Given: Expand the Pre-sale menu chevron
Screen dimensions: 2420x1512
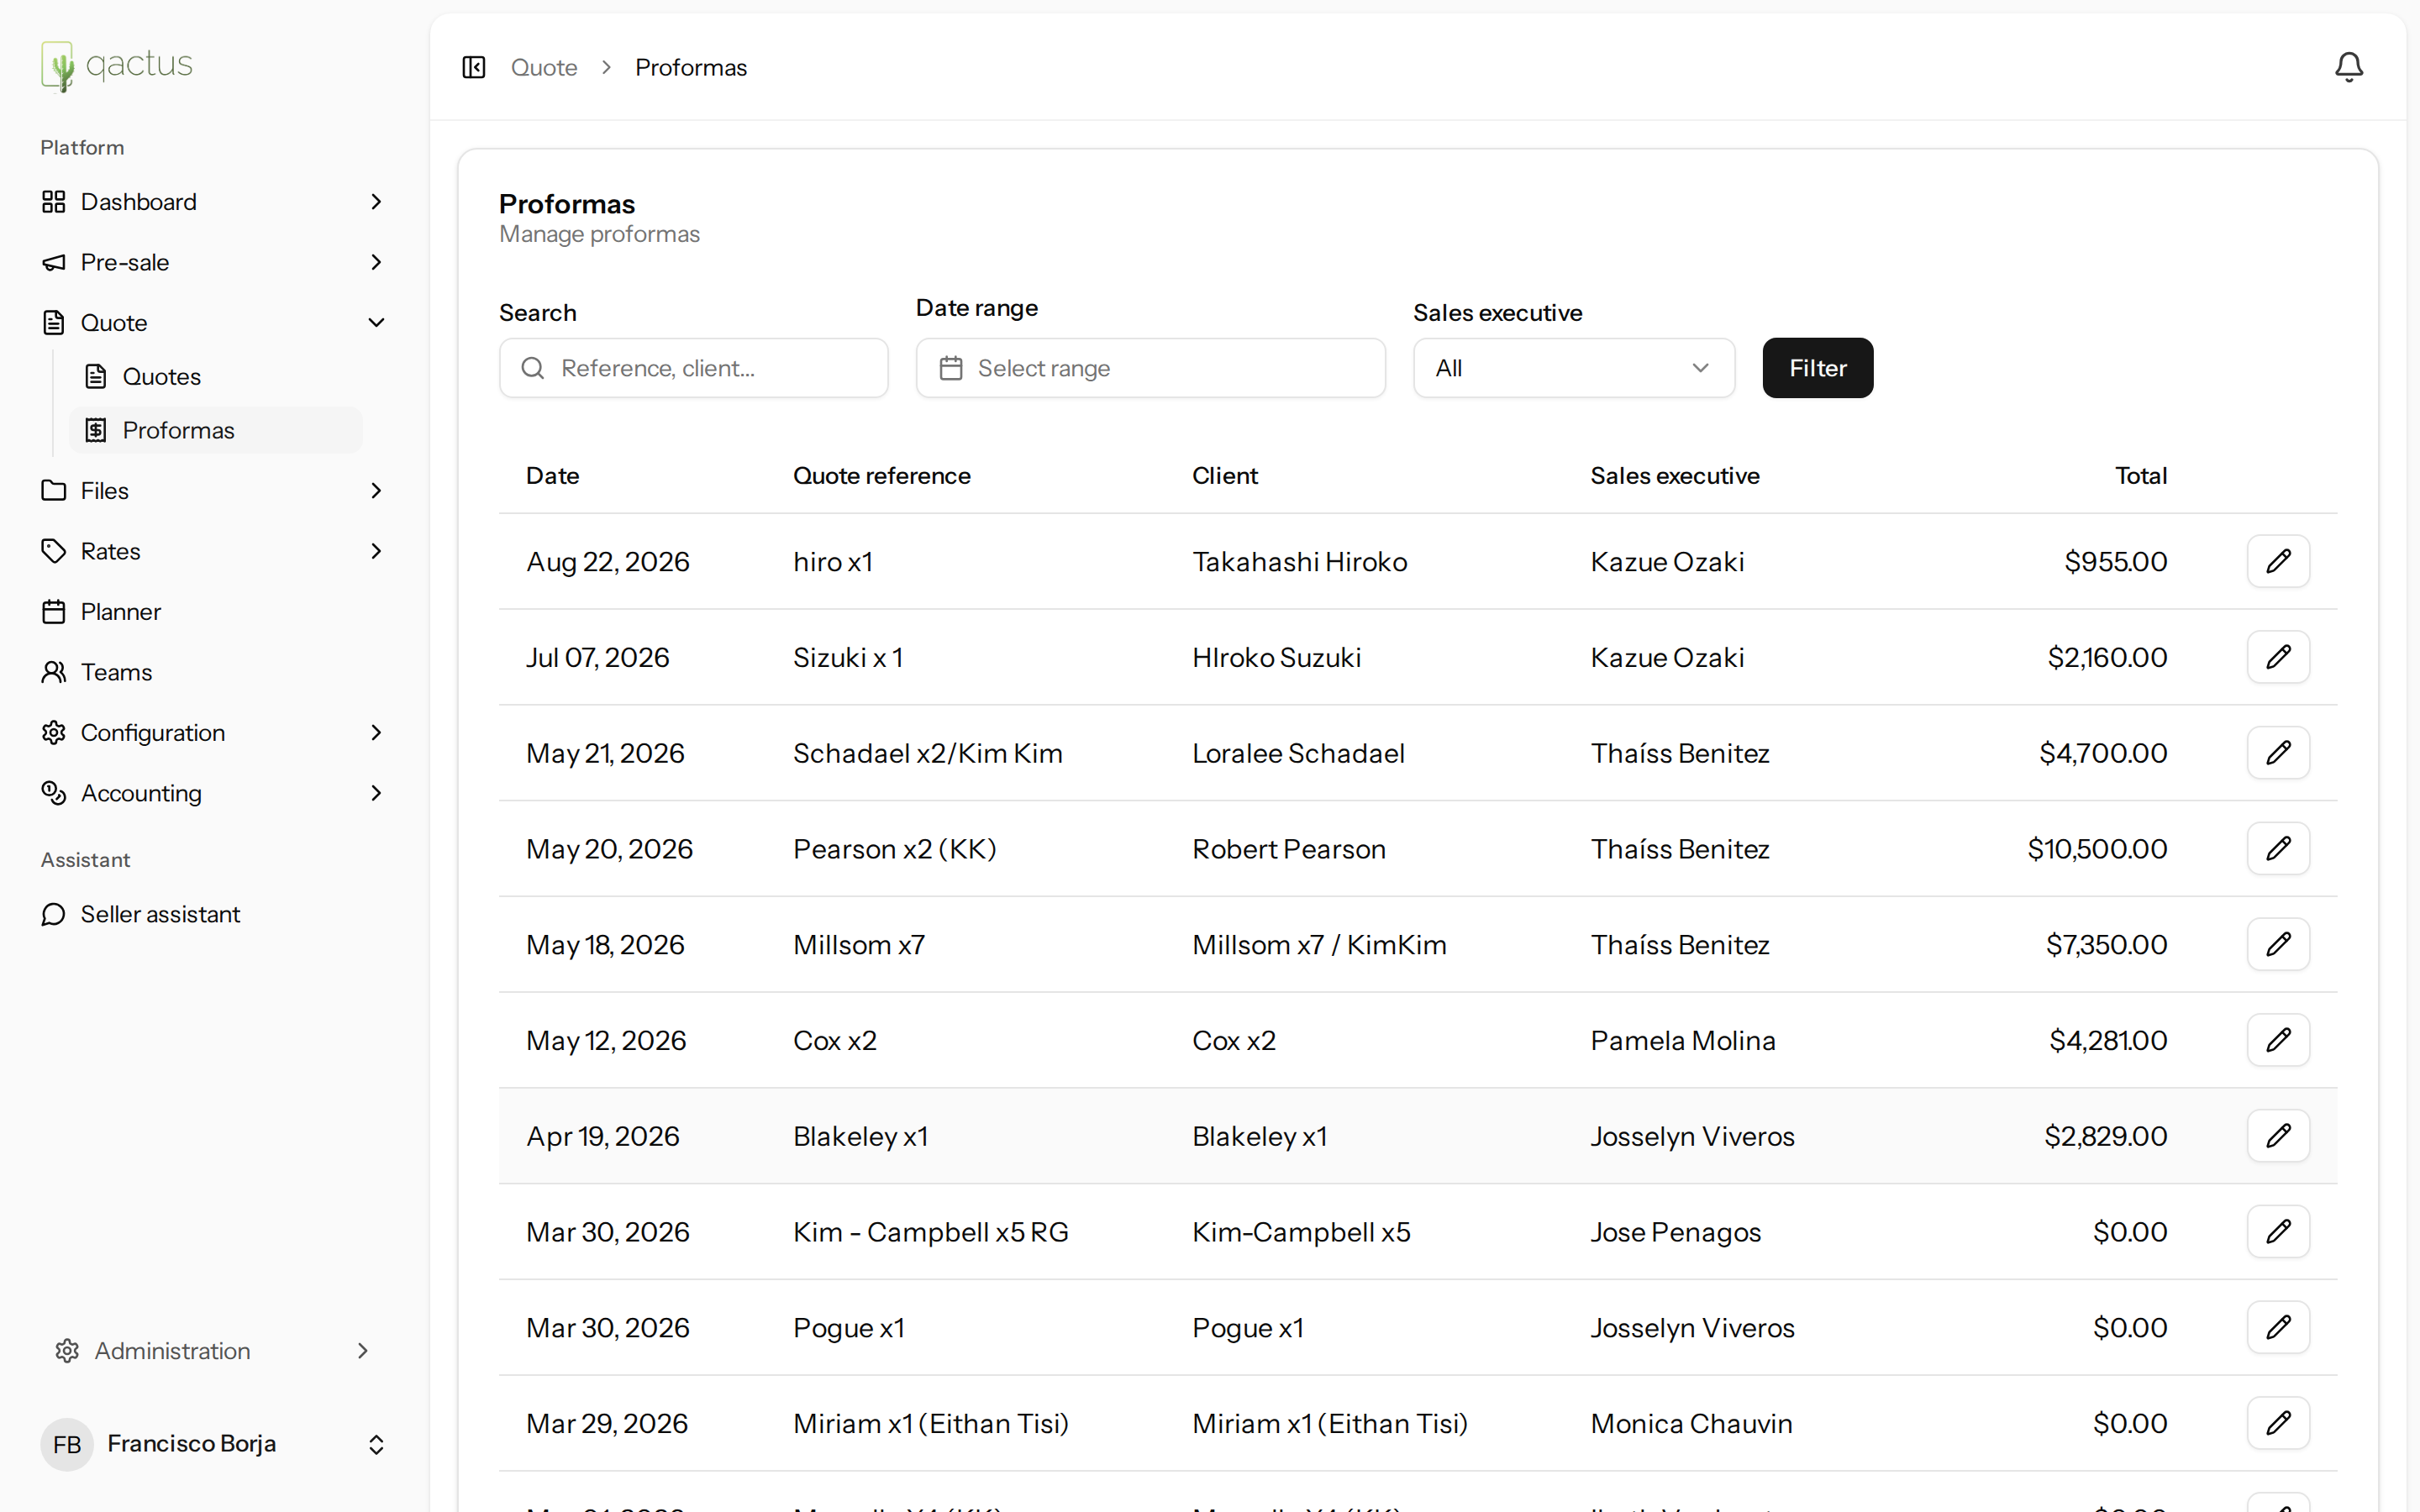Looking at the screenshot, I should pyautogui.click(x=376, y=262).
